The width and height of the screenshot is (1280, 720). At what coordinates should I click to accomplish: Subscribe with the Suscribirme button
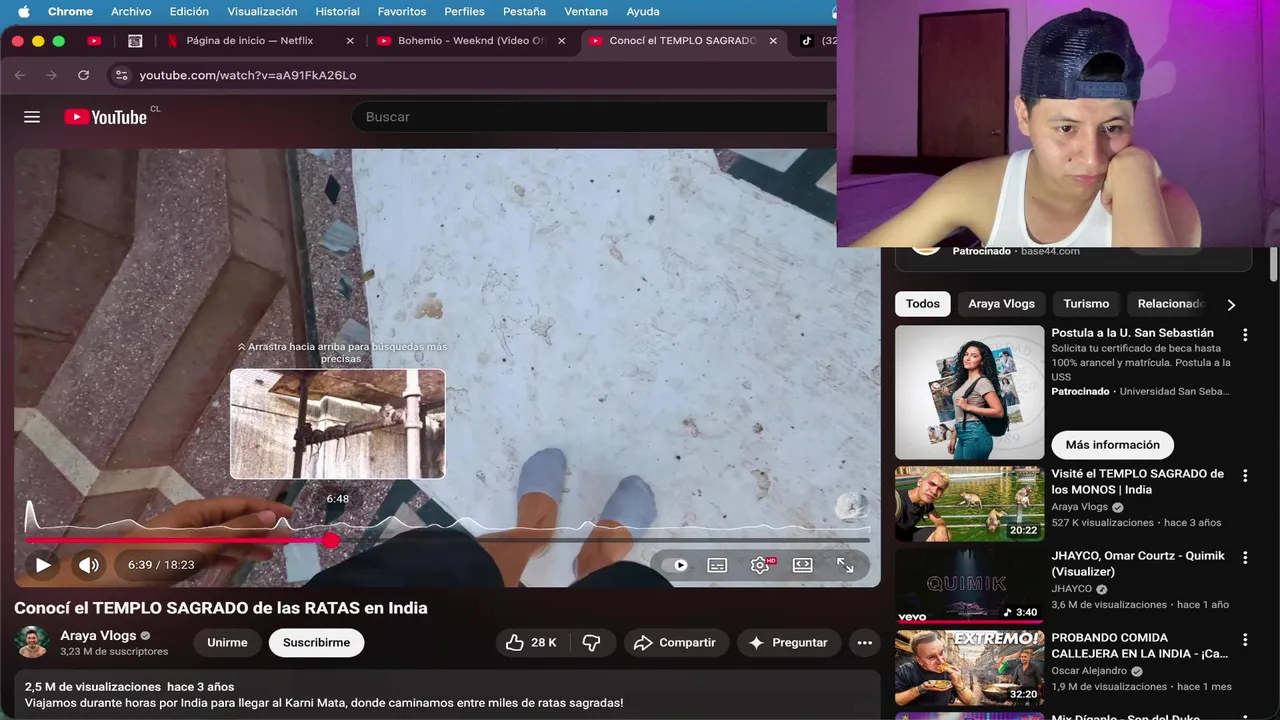316,643
